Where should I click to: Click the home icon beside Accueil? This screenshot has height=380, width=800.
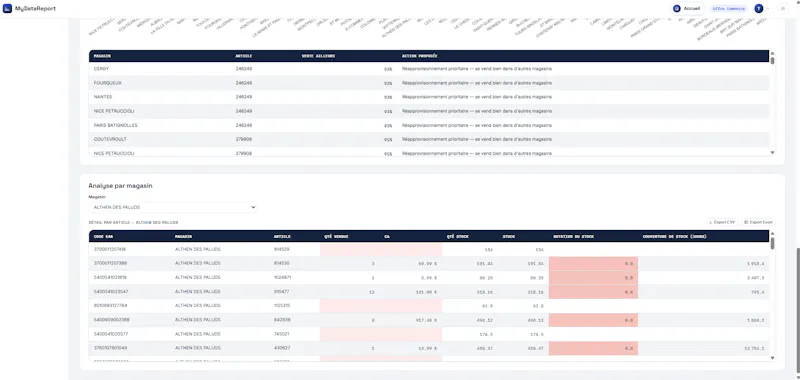pyautogui.click(x=677, y=9)
